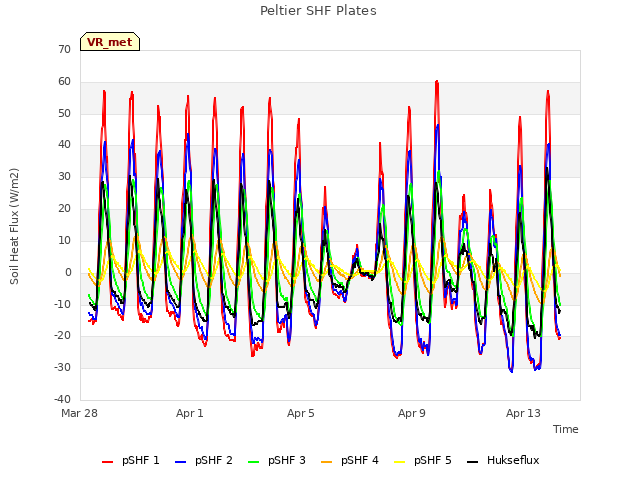Image resolution: width=640 pixels, height=480 pixels.
Task: Click the 50 y-axis tick label
Action: [x=64, y=113]
